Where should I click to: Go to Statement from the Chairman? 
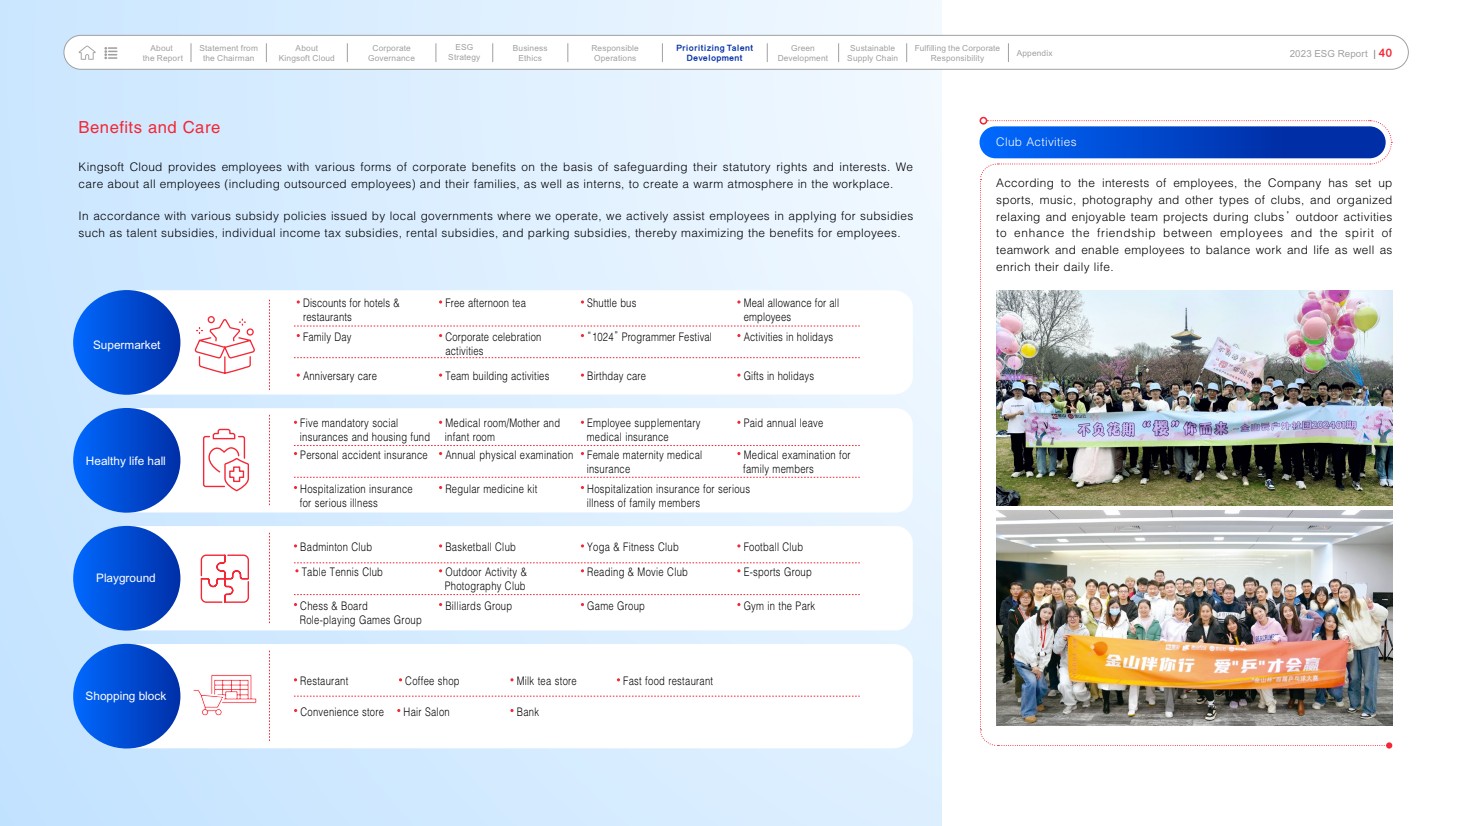228,53
